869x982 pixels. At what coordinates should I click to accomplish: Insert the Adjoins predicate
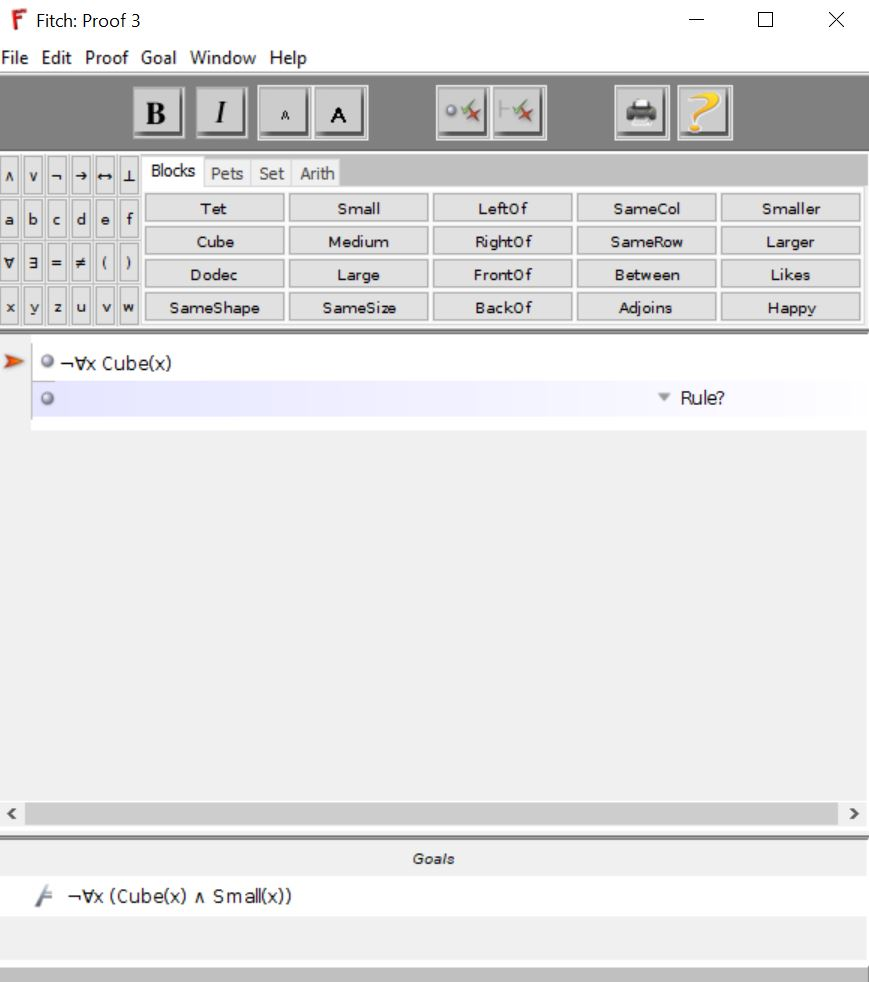pyautogui.click(x=646, y=308)
